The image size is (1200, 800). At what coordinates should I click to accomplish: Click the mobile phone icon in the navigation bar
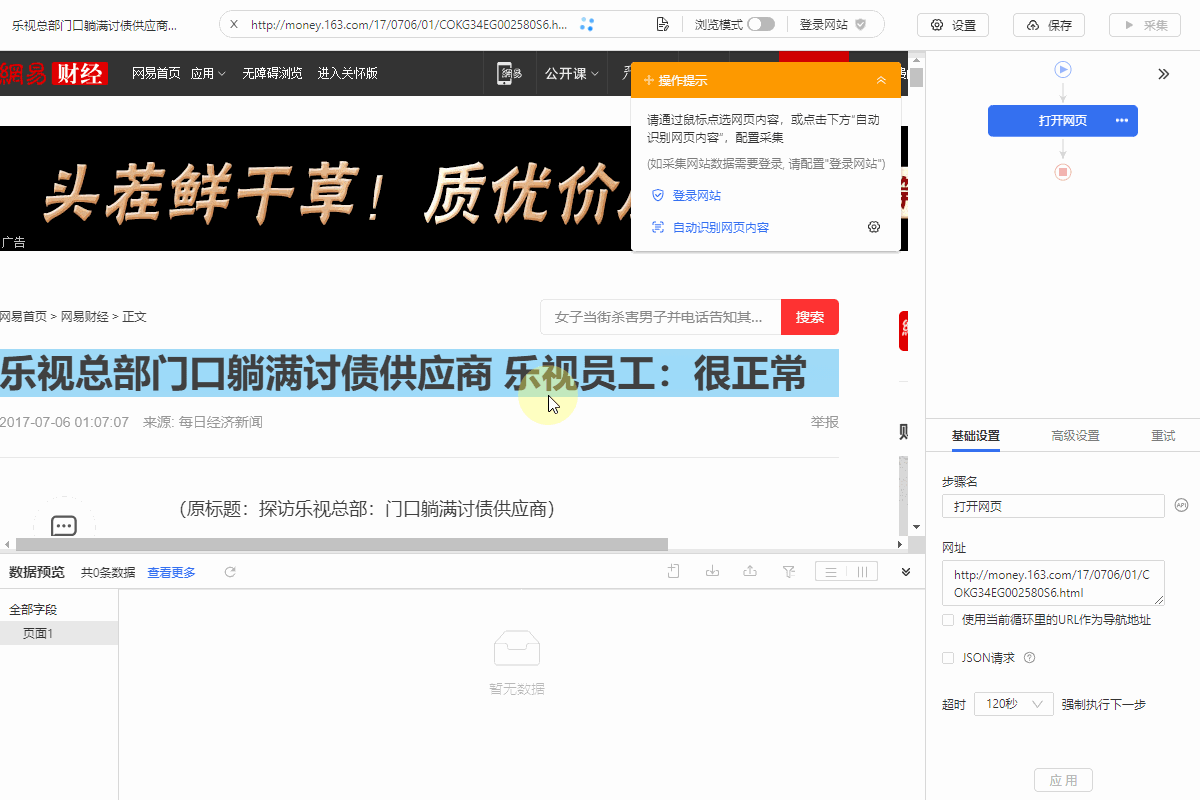(511, 73)
